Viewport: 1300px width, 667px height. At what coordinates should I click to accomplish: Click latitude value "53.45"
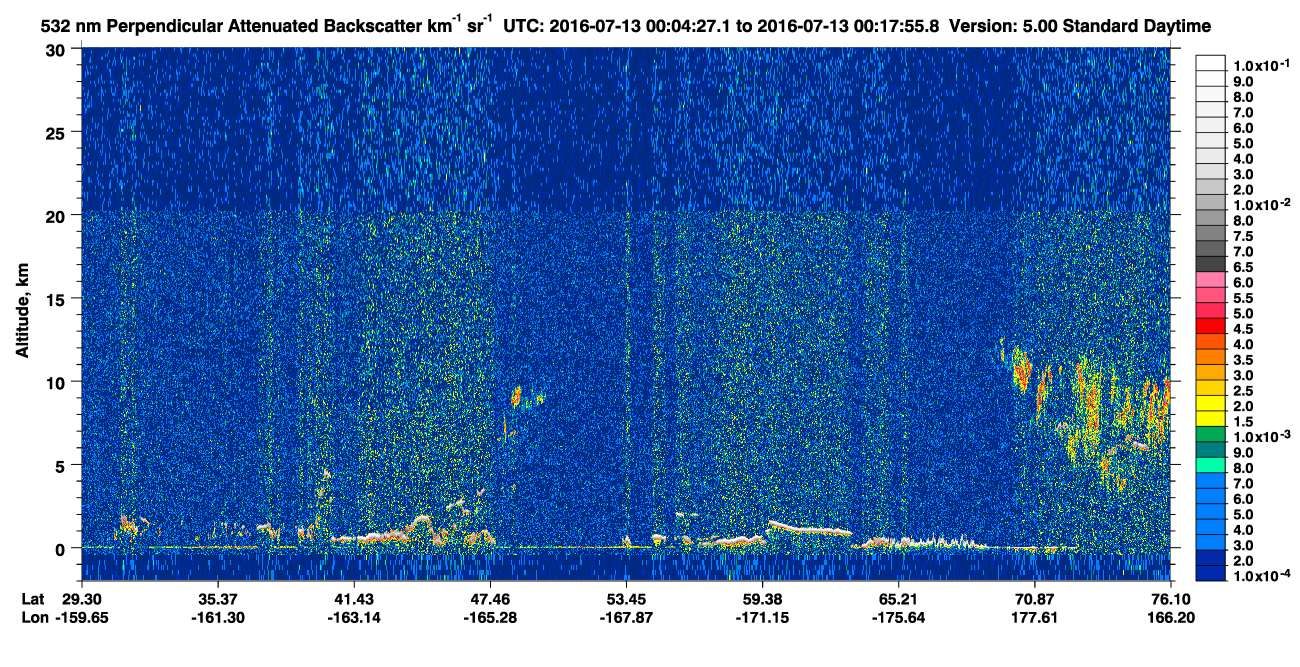click(x=626, y=598)
